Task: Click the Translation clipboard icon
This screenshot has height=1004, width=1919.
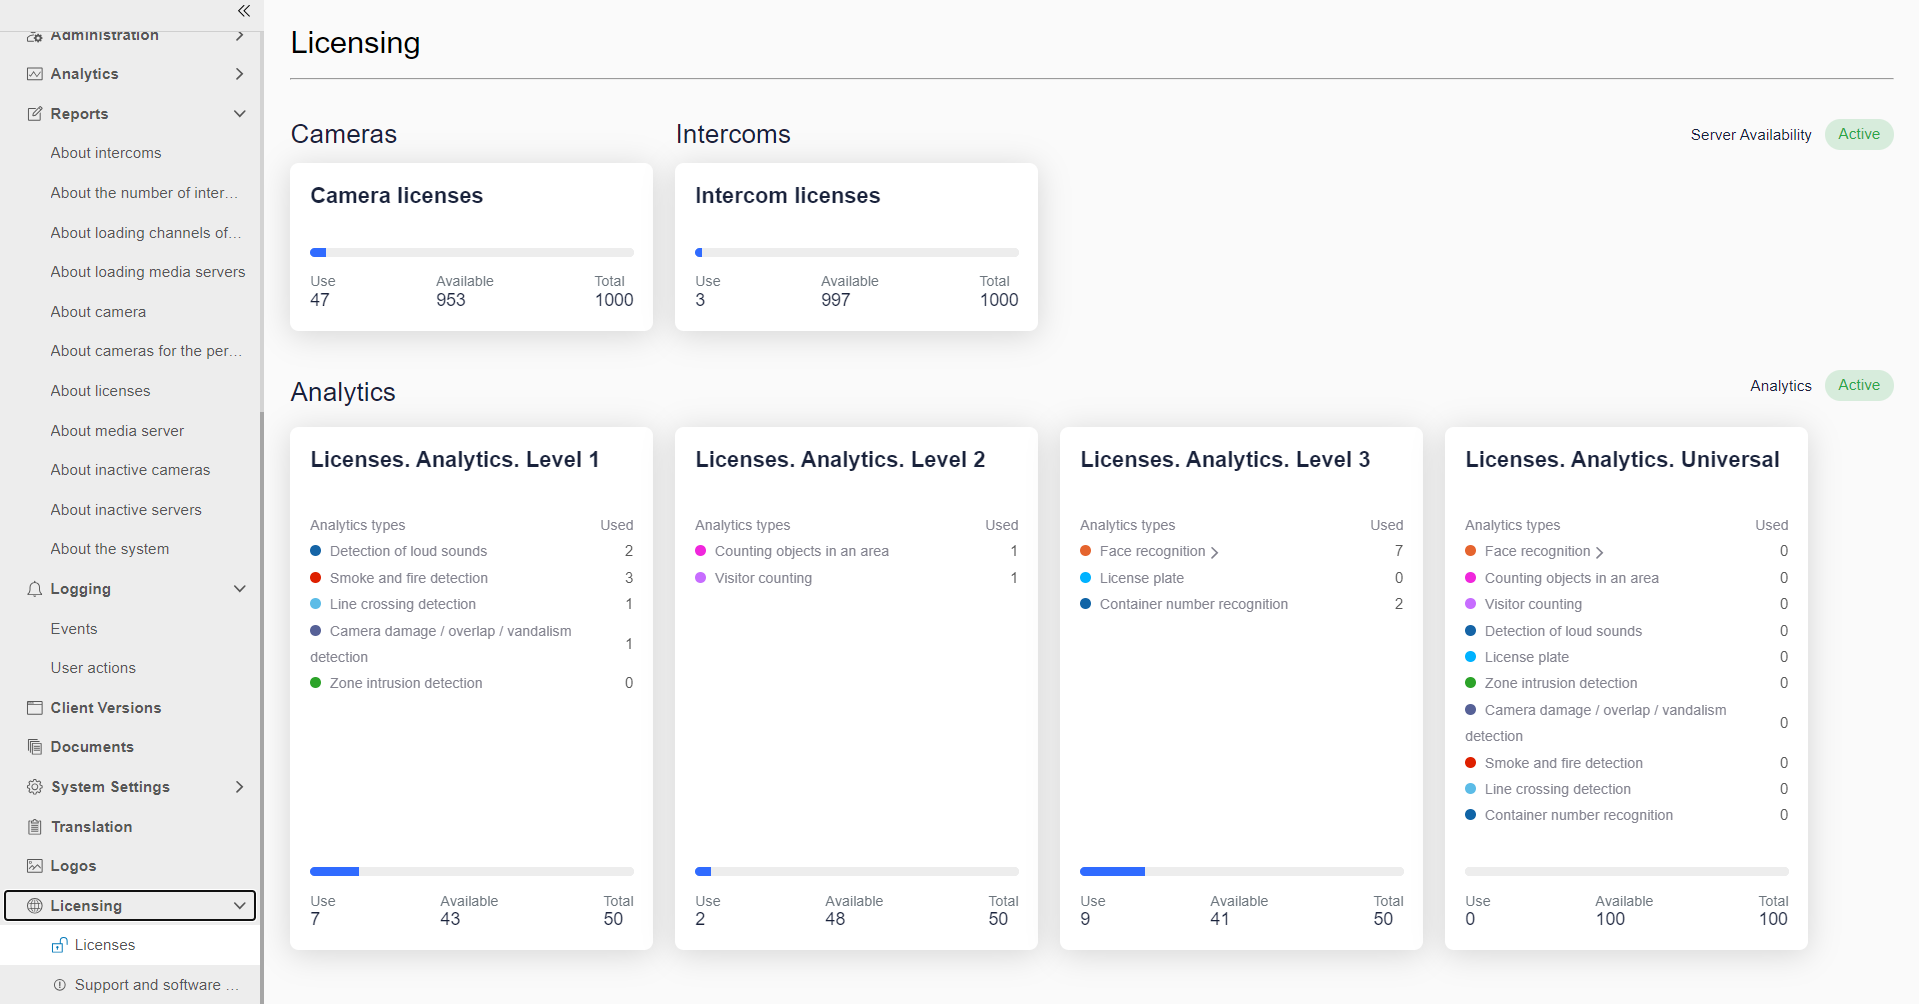Action: pyautogui.click(x=35, y=827)
